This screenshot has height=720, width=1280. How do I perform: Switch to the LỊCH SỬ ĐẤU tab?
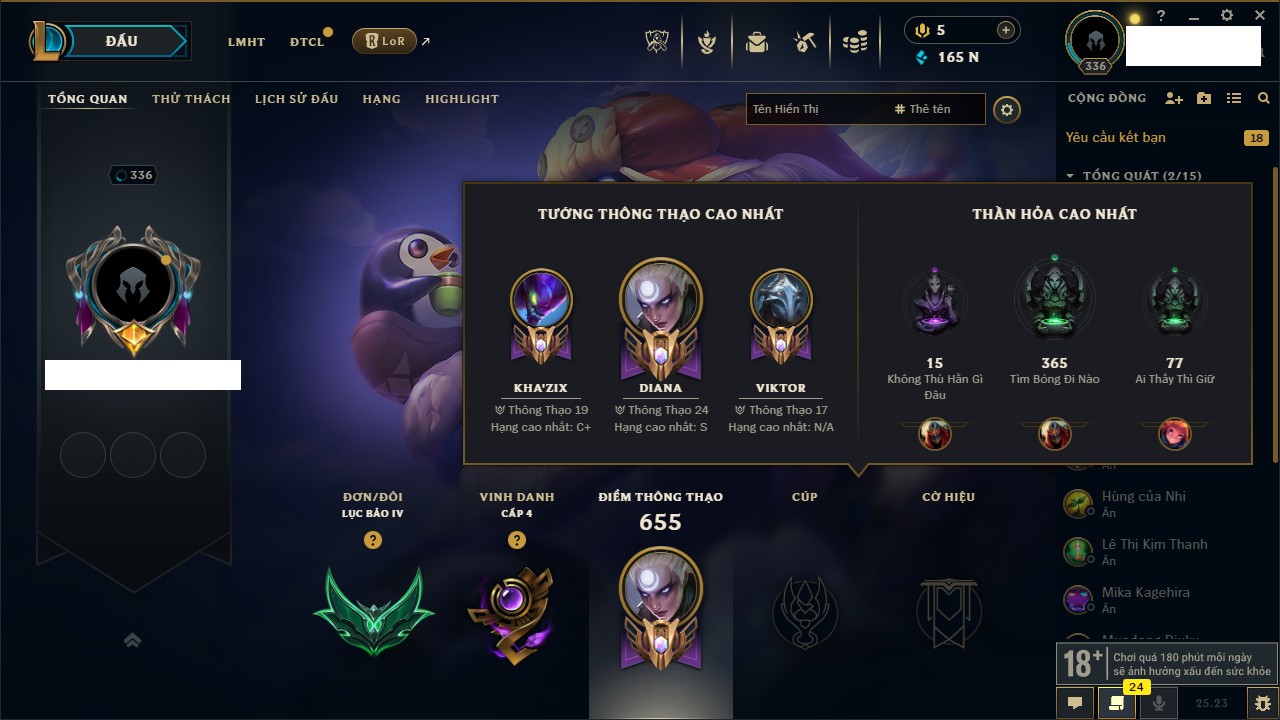coord(296,99)
